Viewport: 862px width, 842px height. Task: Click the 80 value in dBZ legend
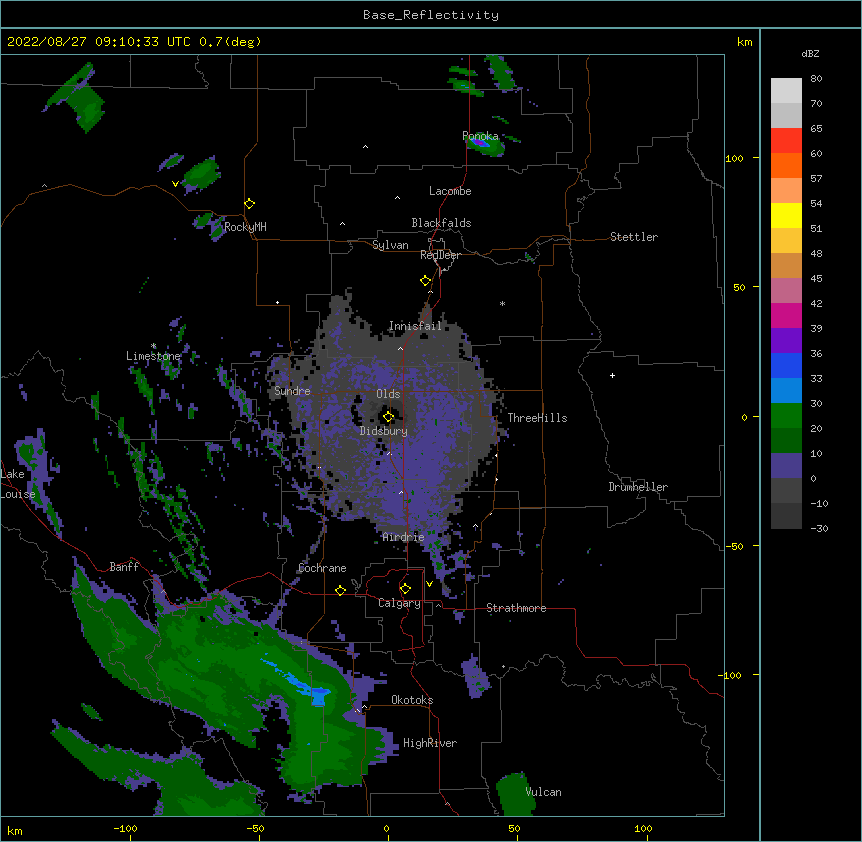(x=816, y=79)
